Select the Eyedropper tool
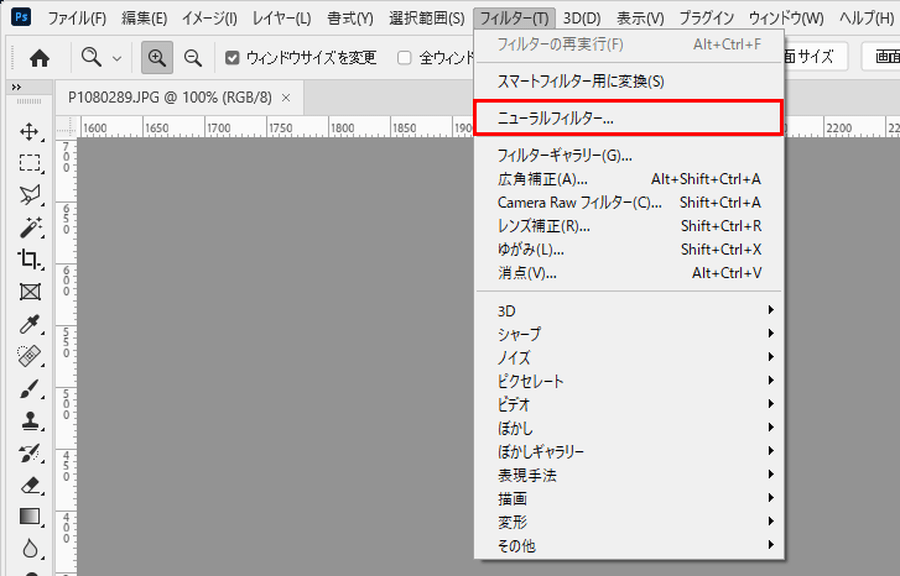Screen dimensions: 900x576 tap(30, 324)
